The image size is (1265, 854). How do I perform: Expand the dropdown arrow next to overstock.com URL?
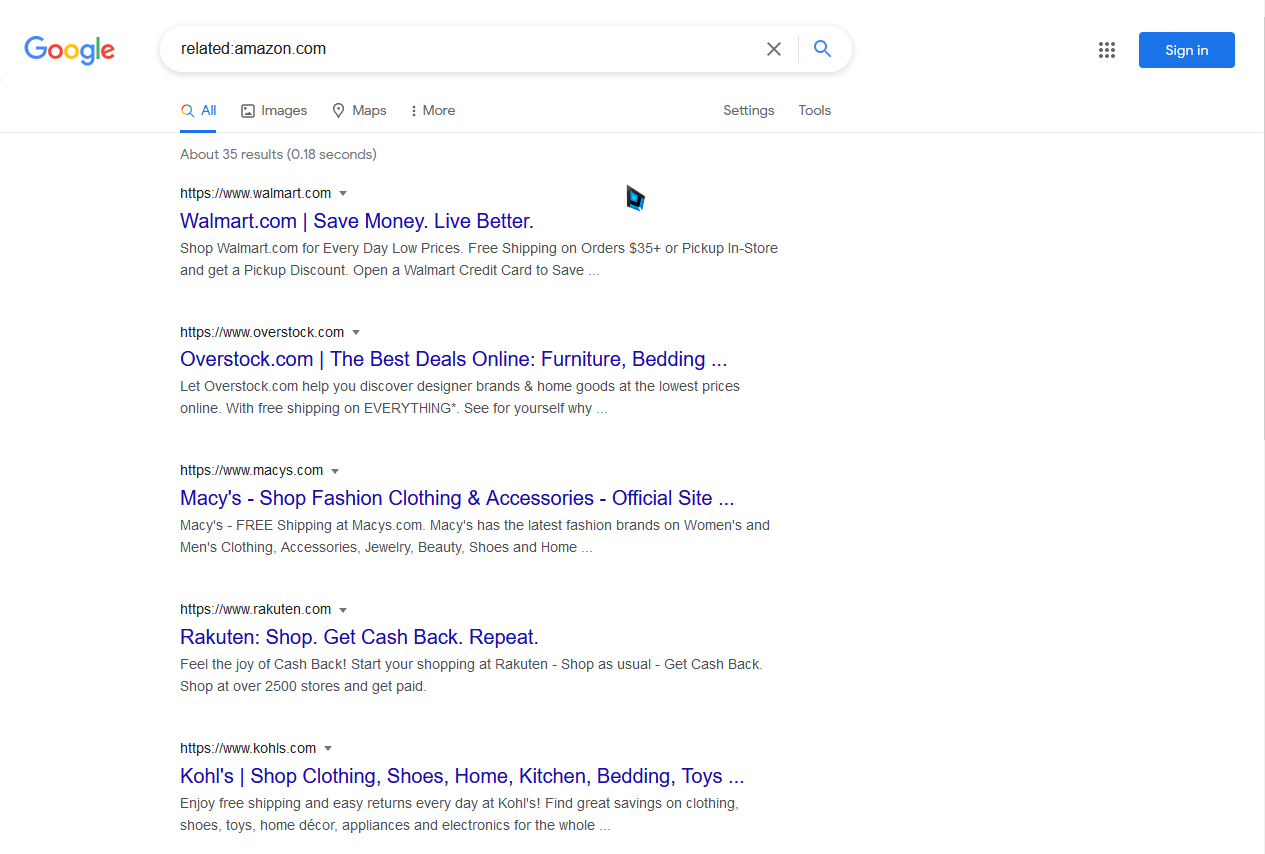[356, 332]
